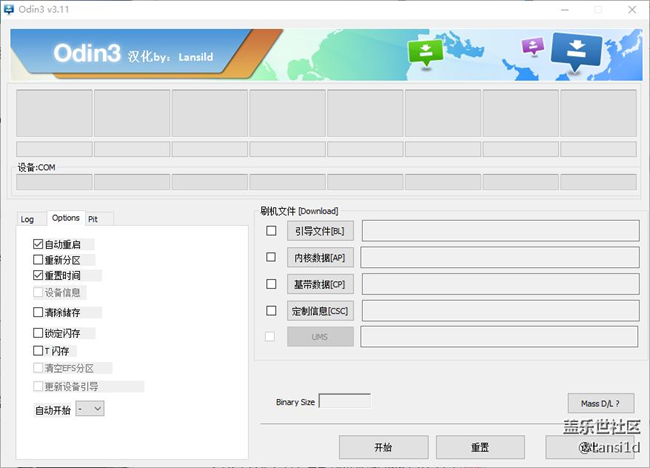Click the AP file path field

click(x=500, y=257)
